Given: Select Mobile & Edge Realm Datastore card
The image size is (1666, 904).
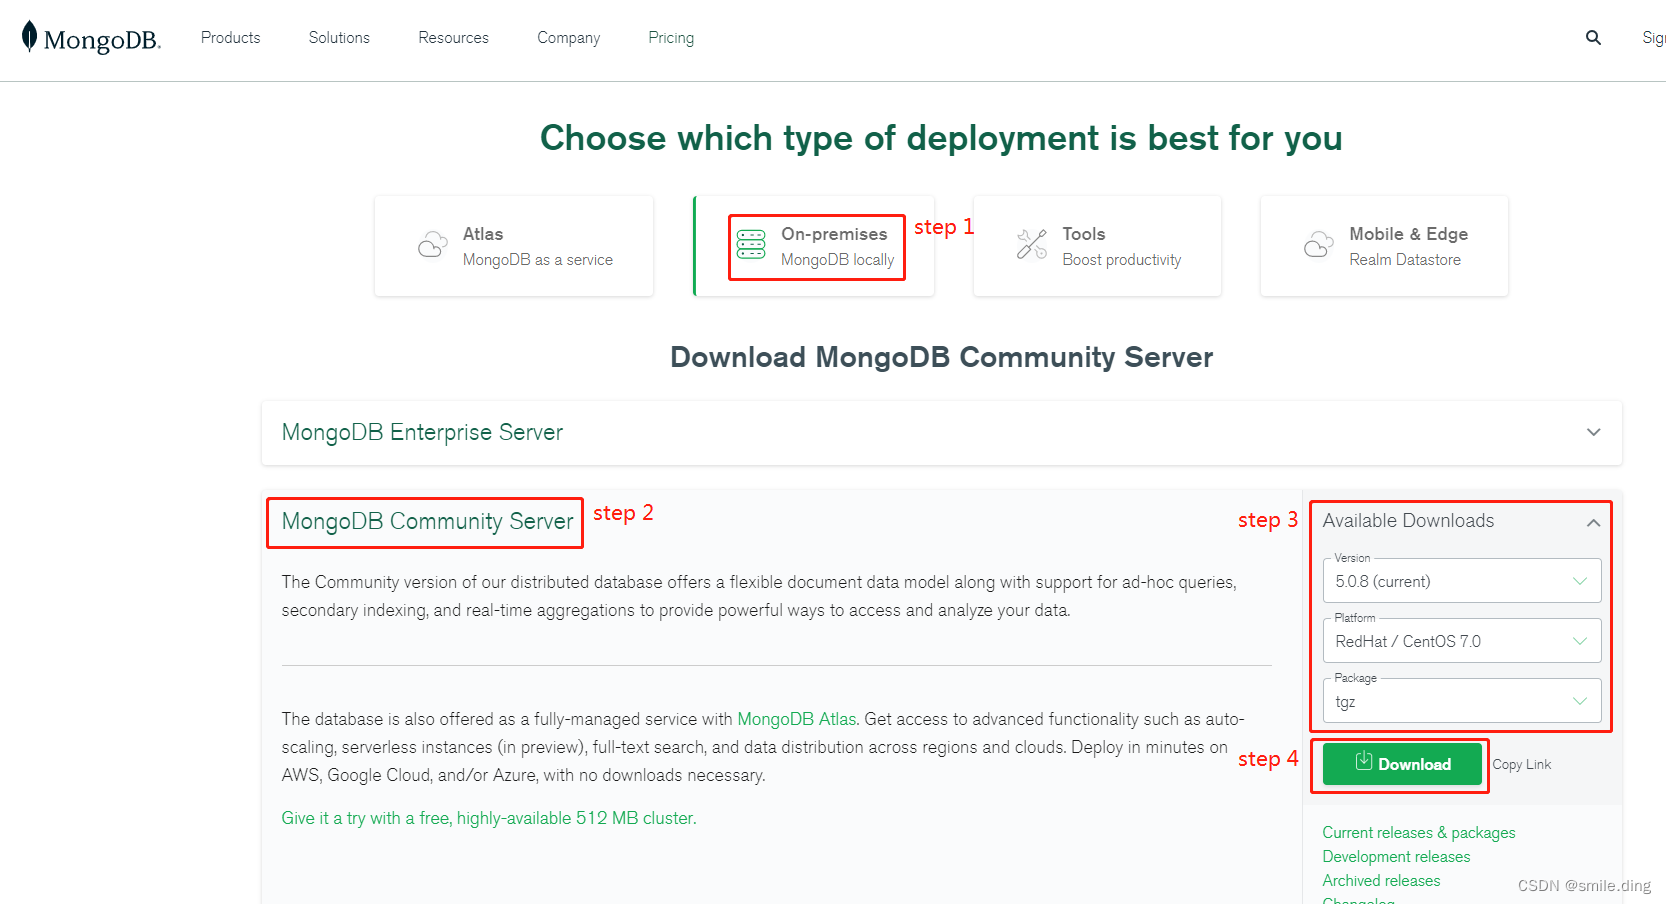Looking at the screenshot, I should pyautogui.click(x=1384, y=246).
